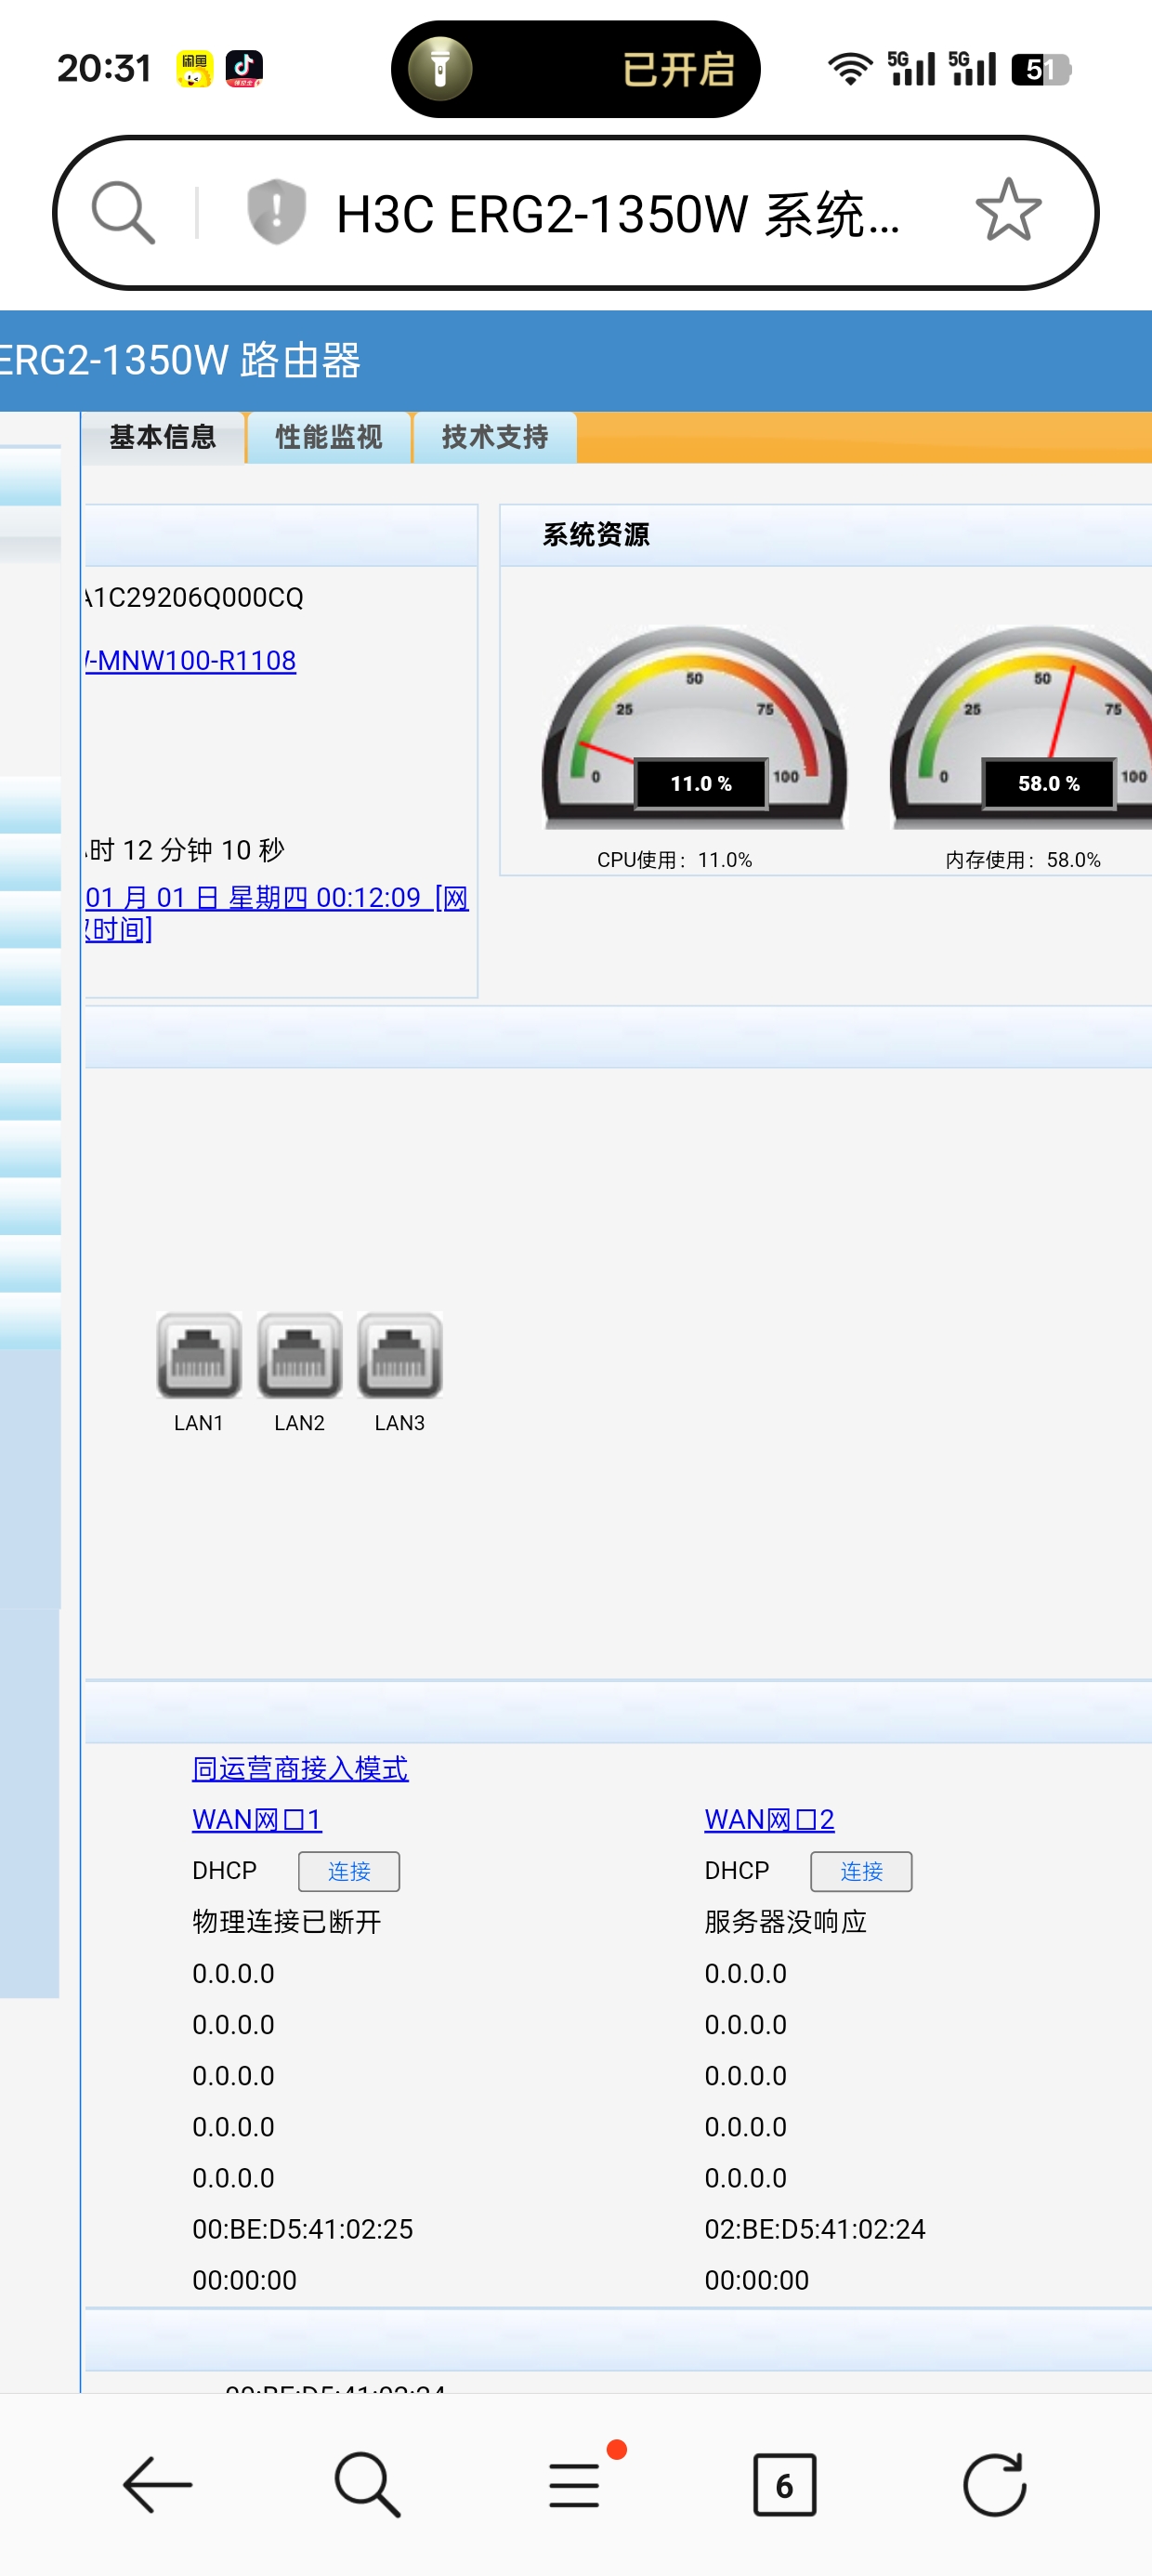This screenshot has width=1152, height=2576.
Task: Open the browser hamburger menu
Action: (x=575, y=2484)
